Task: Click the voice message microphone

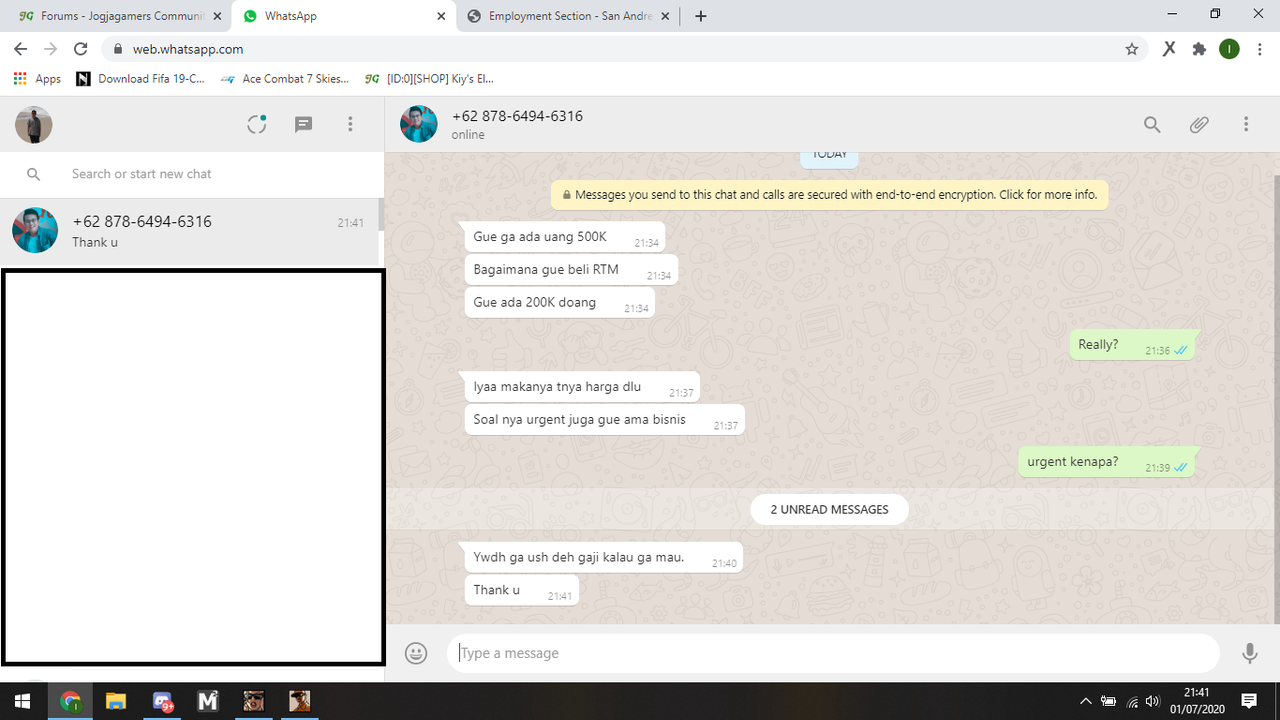Action: click(1249, 653)
